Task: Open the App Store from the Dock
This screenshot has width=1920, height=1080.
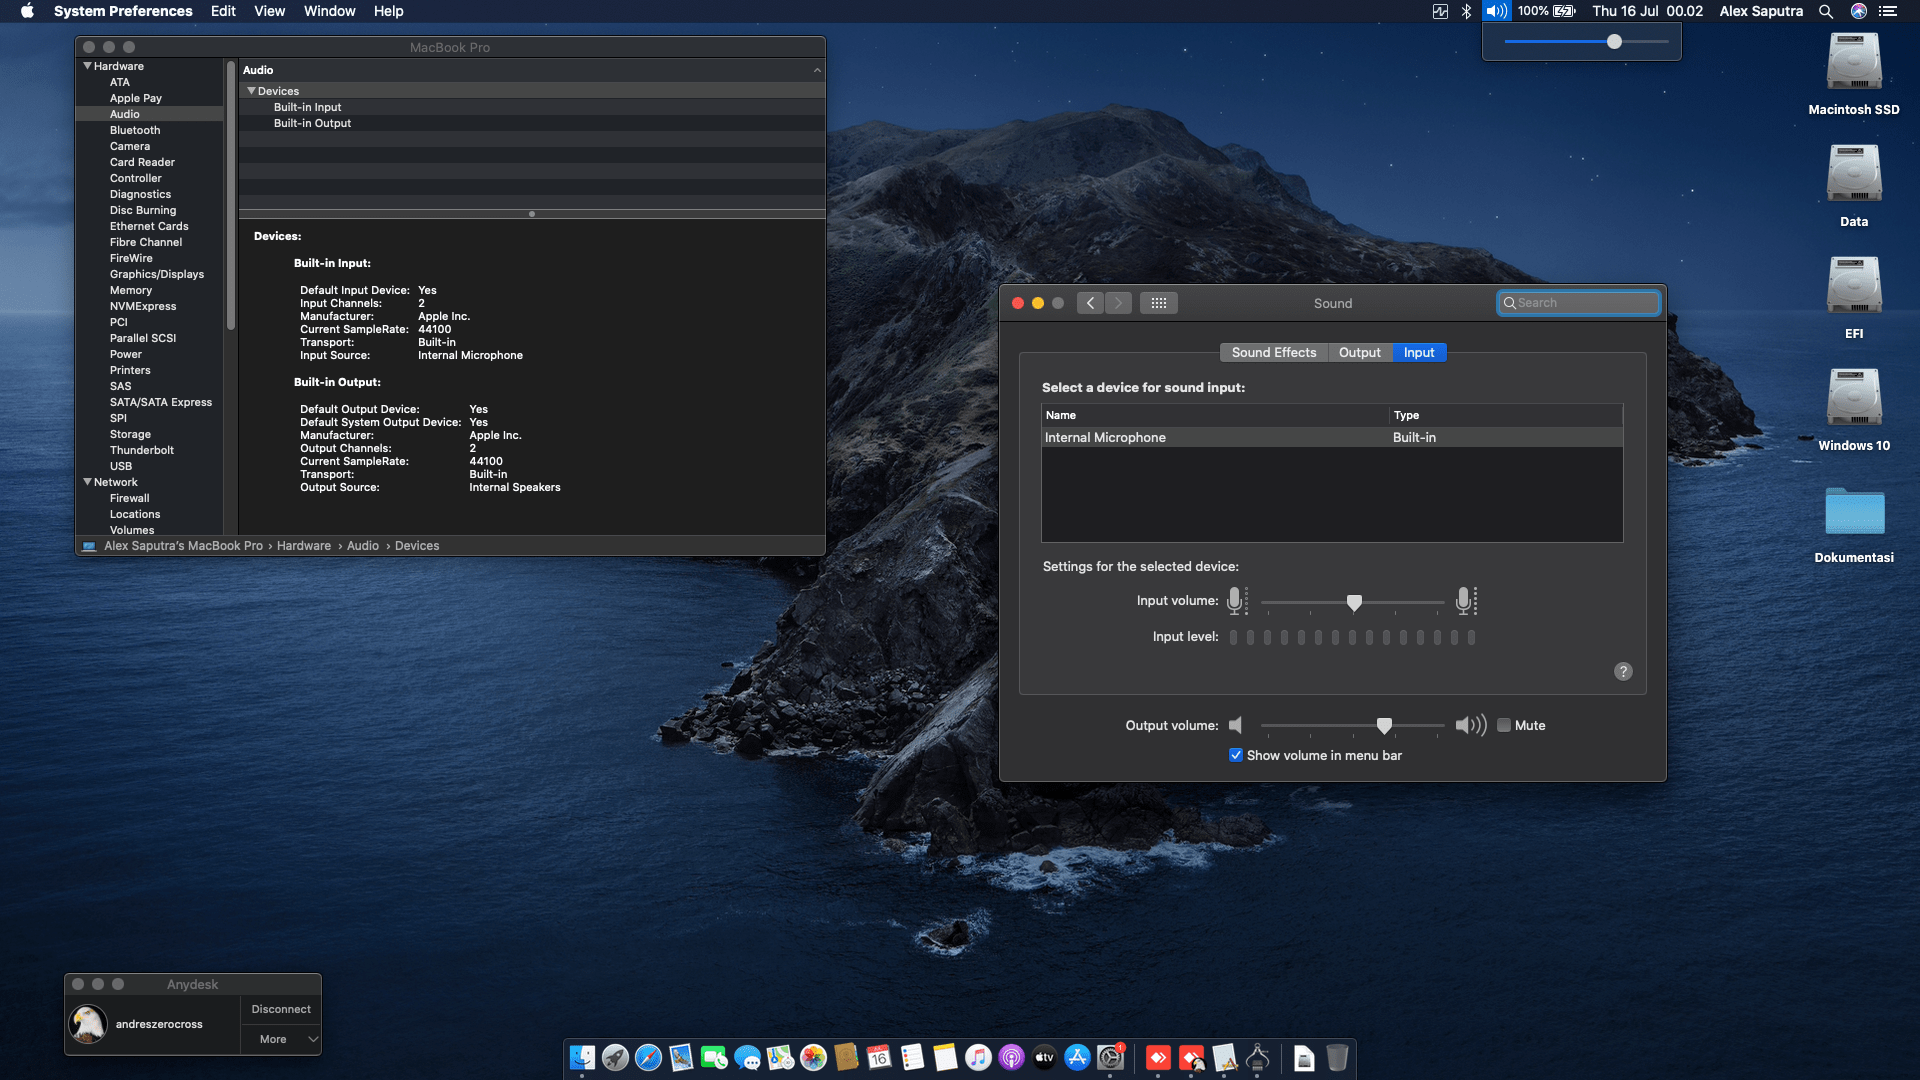Action: click(1077, 1059)
